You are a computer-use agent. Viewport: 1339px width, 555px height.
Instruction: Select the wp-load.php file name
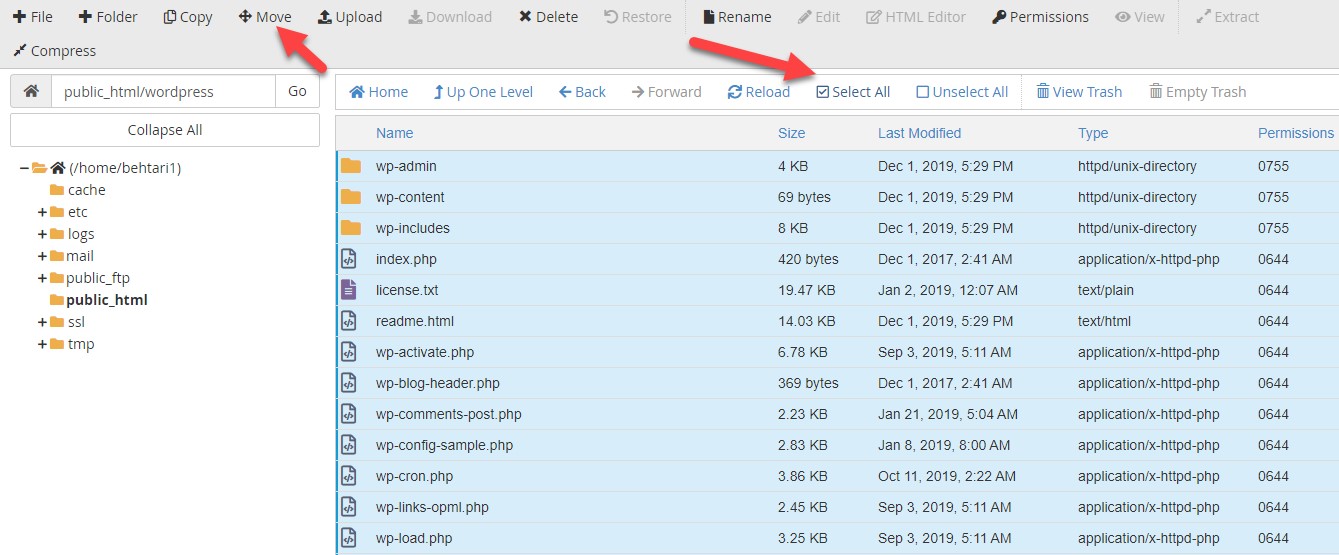pyautogui.click(x=414, y=538)
